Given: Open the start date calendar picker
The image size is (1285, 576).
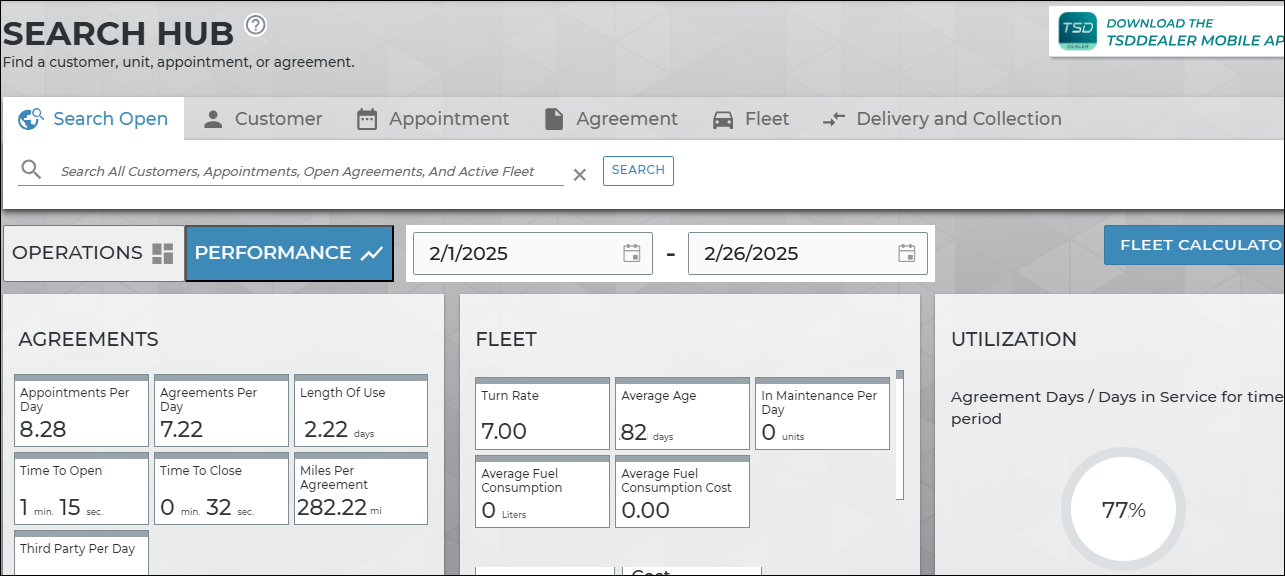Looking at the screenshot, I should pos(632,253).
